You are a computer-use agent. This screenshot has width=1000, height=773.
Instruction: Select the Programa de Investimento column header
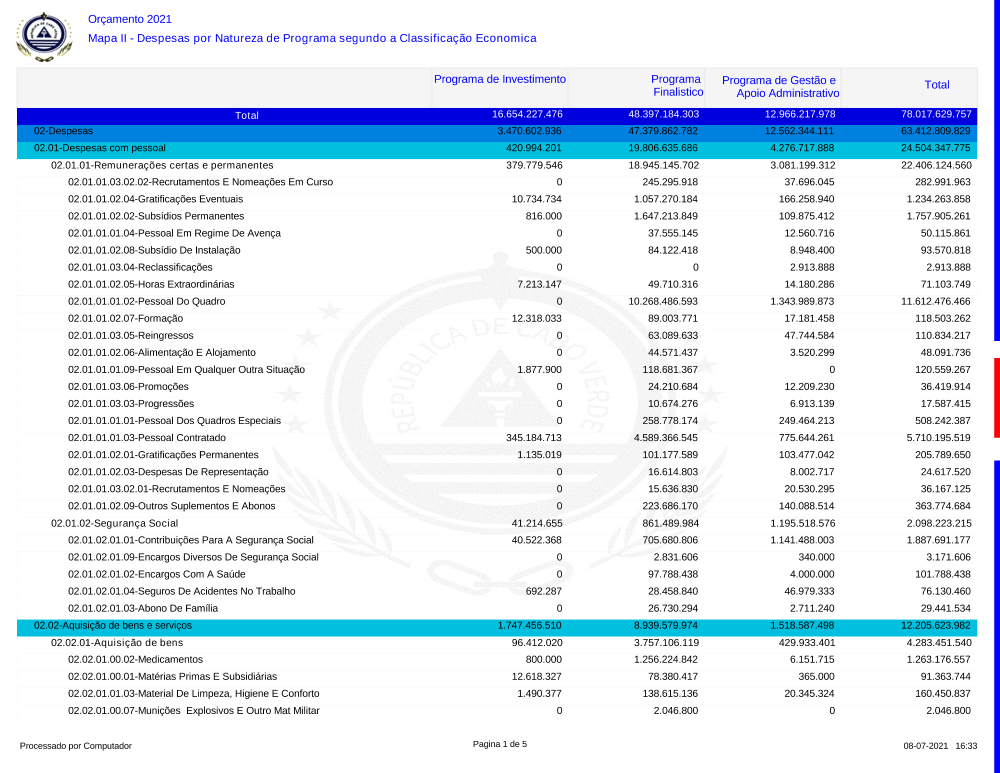point(499,79)
